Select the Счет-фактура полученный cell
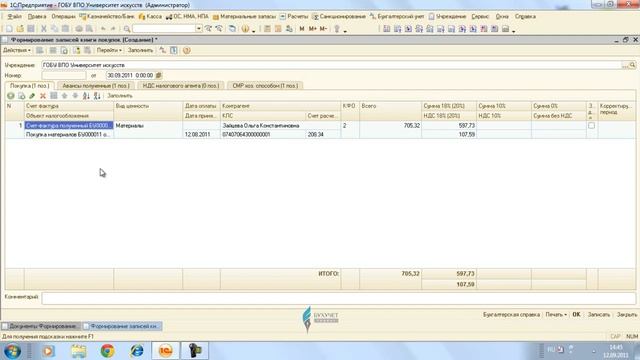 click(69, 126)
